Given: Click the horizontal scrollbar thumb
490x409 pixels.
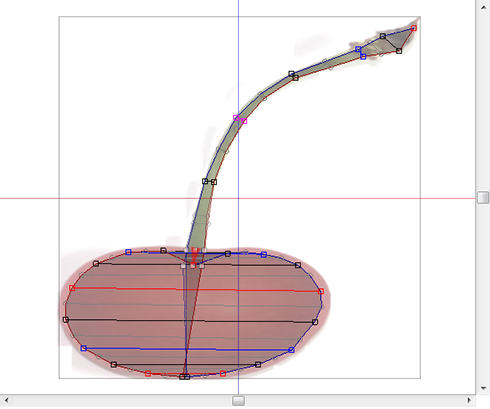Looking at the screenshot, I should click(238, 400).
